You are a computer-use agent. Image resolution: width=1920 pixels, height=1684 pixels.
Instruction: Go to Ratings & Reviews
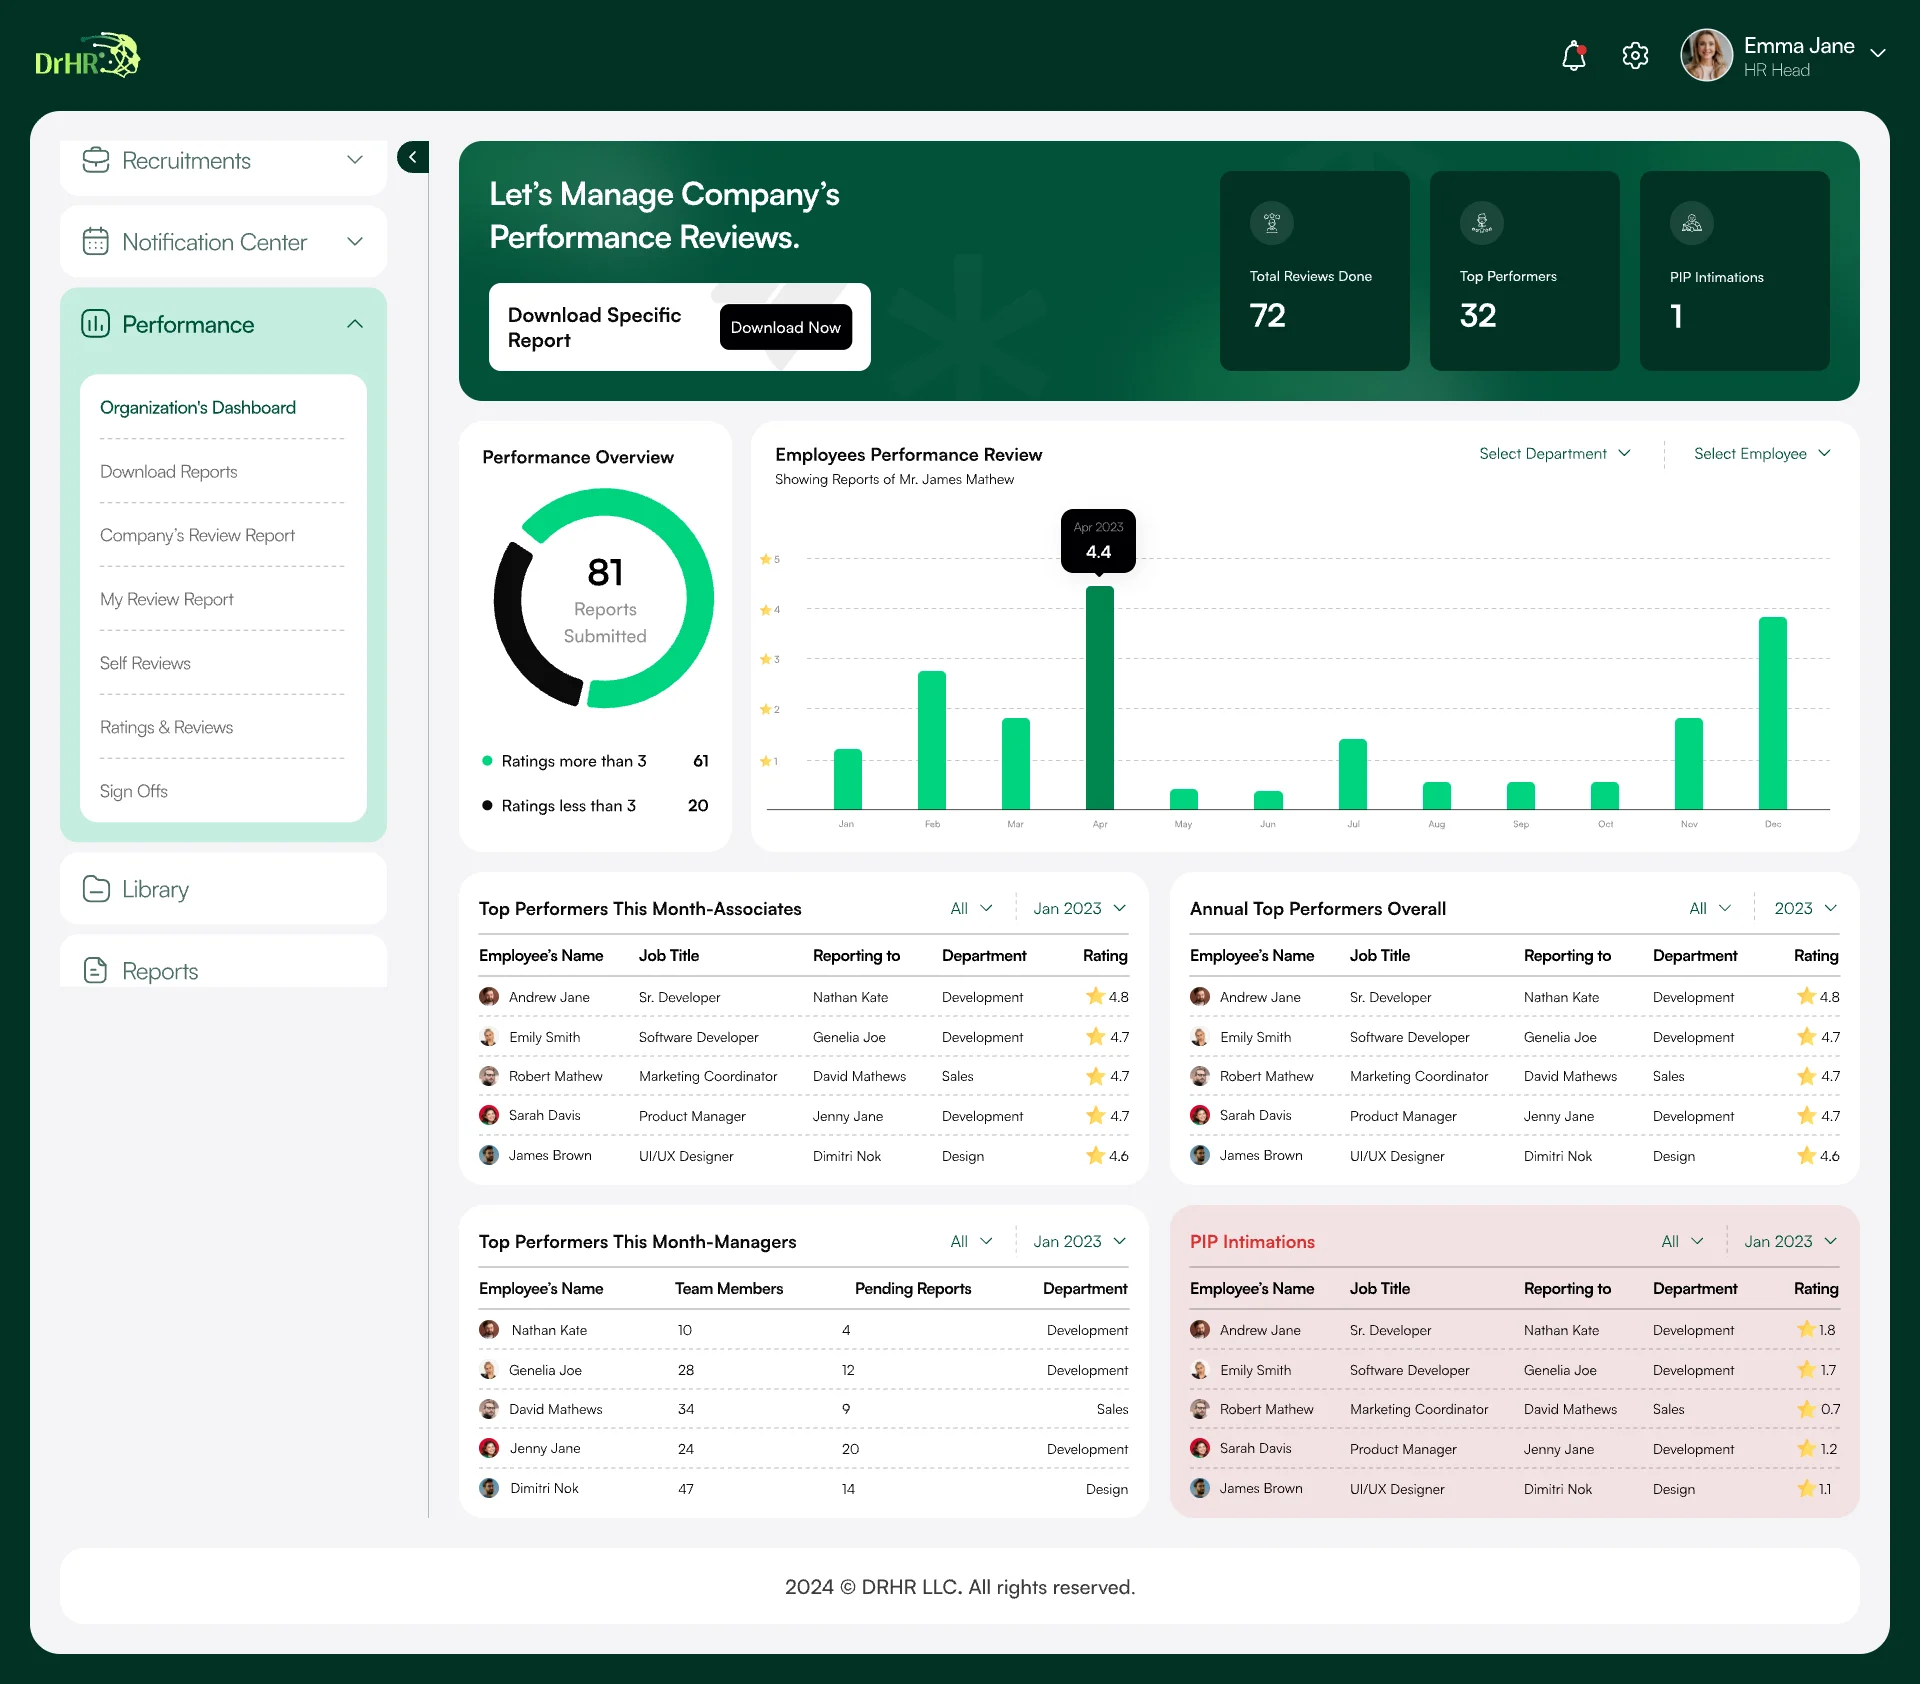coord(167,727)
